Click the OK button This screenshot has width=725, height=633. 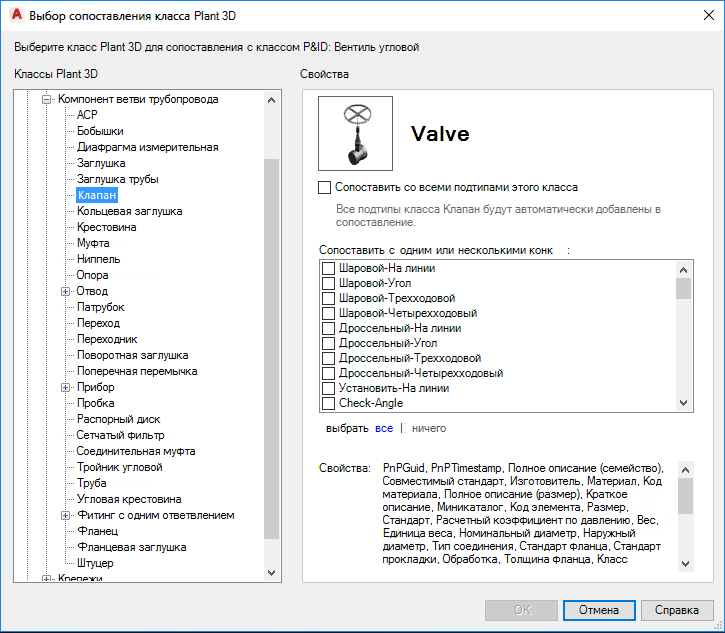click(522, 610)
